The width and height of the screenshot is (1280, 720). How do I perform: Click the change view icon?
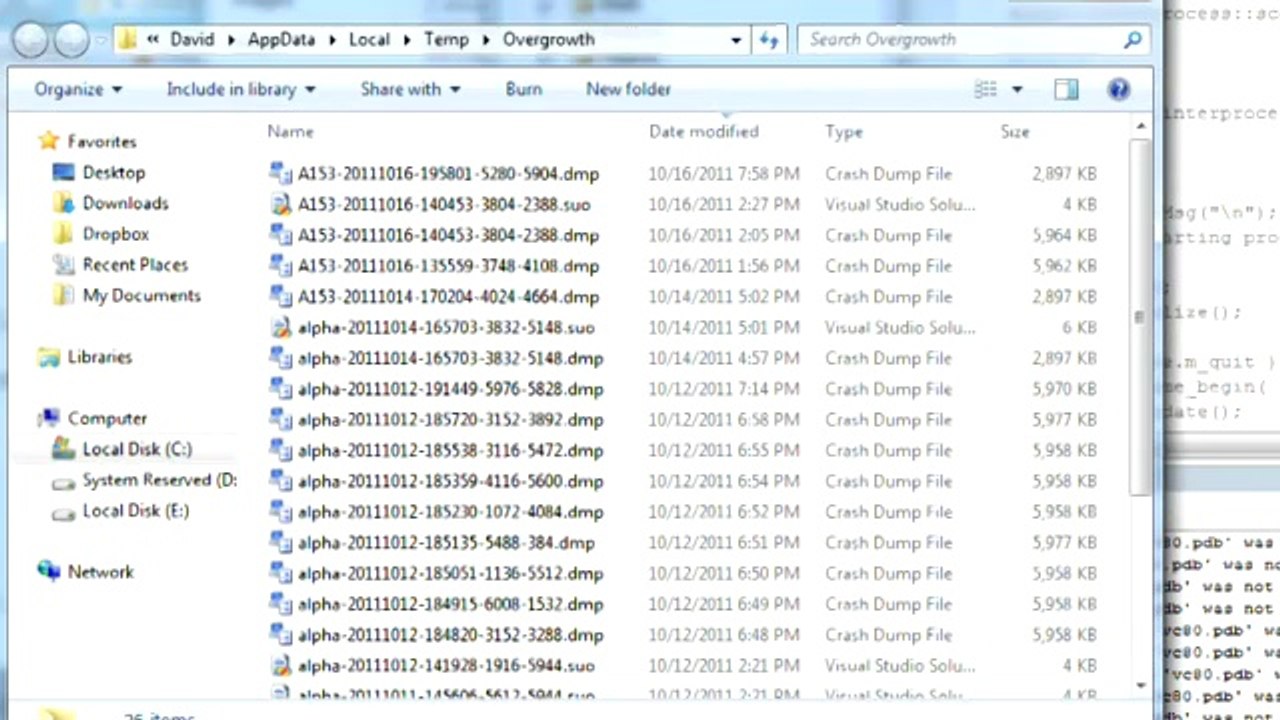986,90
